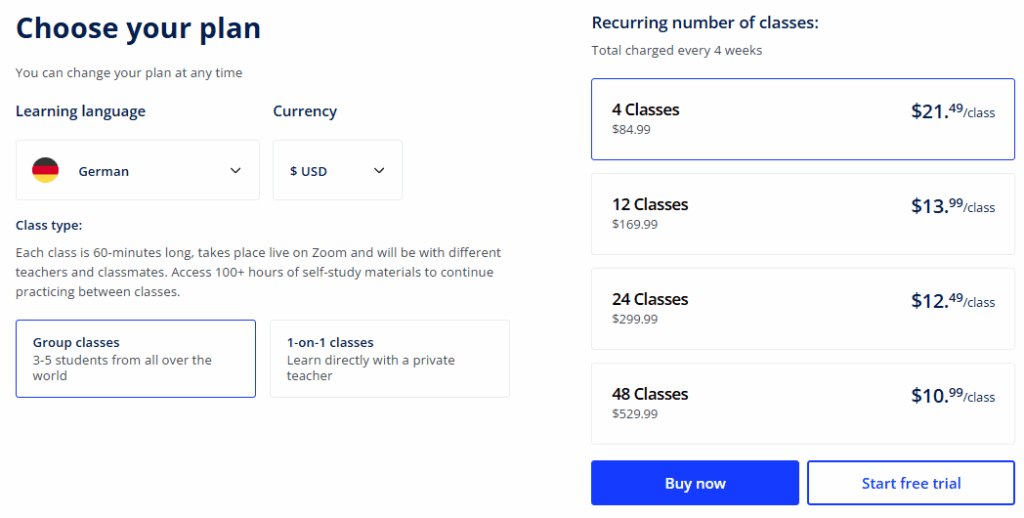1024x518 pixels.
Task: Switch to 1-on-1 classes
Action: [x=389, y=359]
